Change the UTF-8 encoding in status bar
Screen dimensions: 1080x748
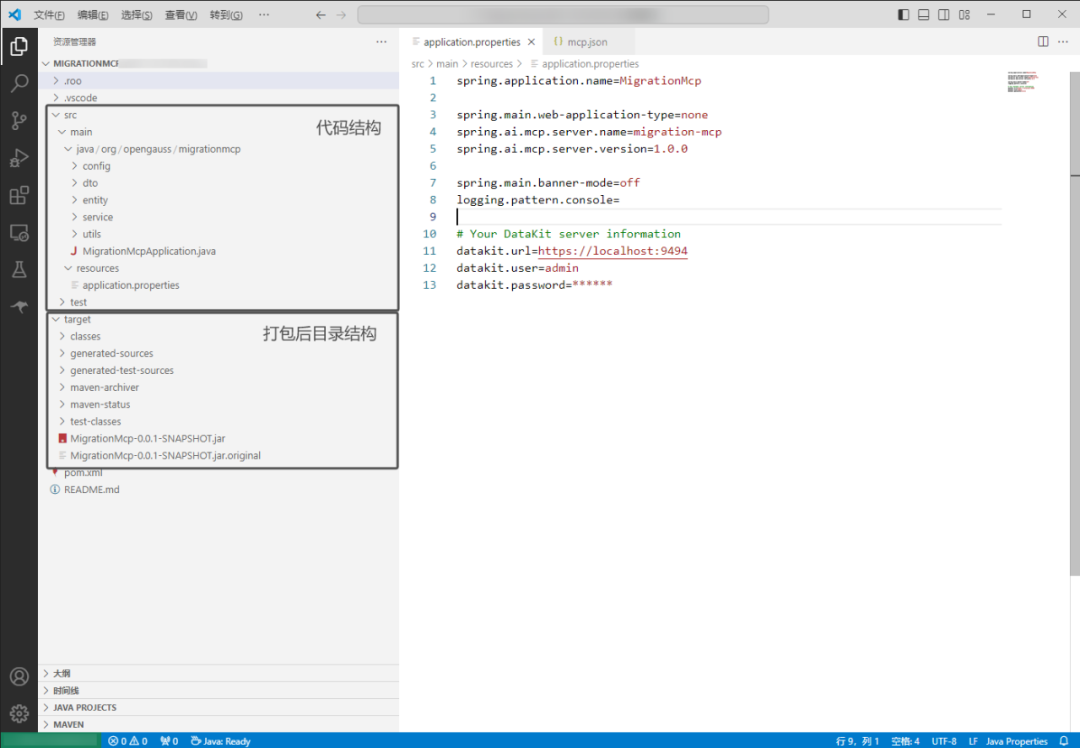point(944,741)
